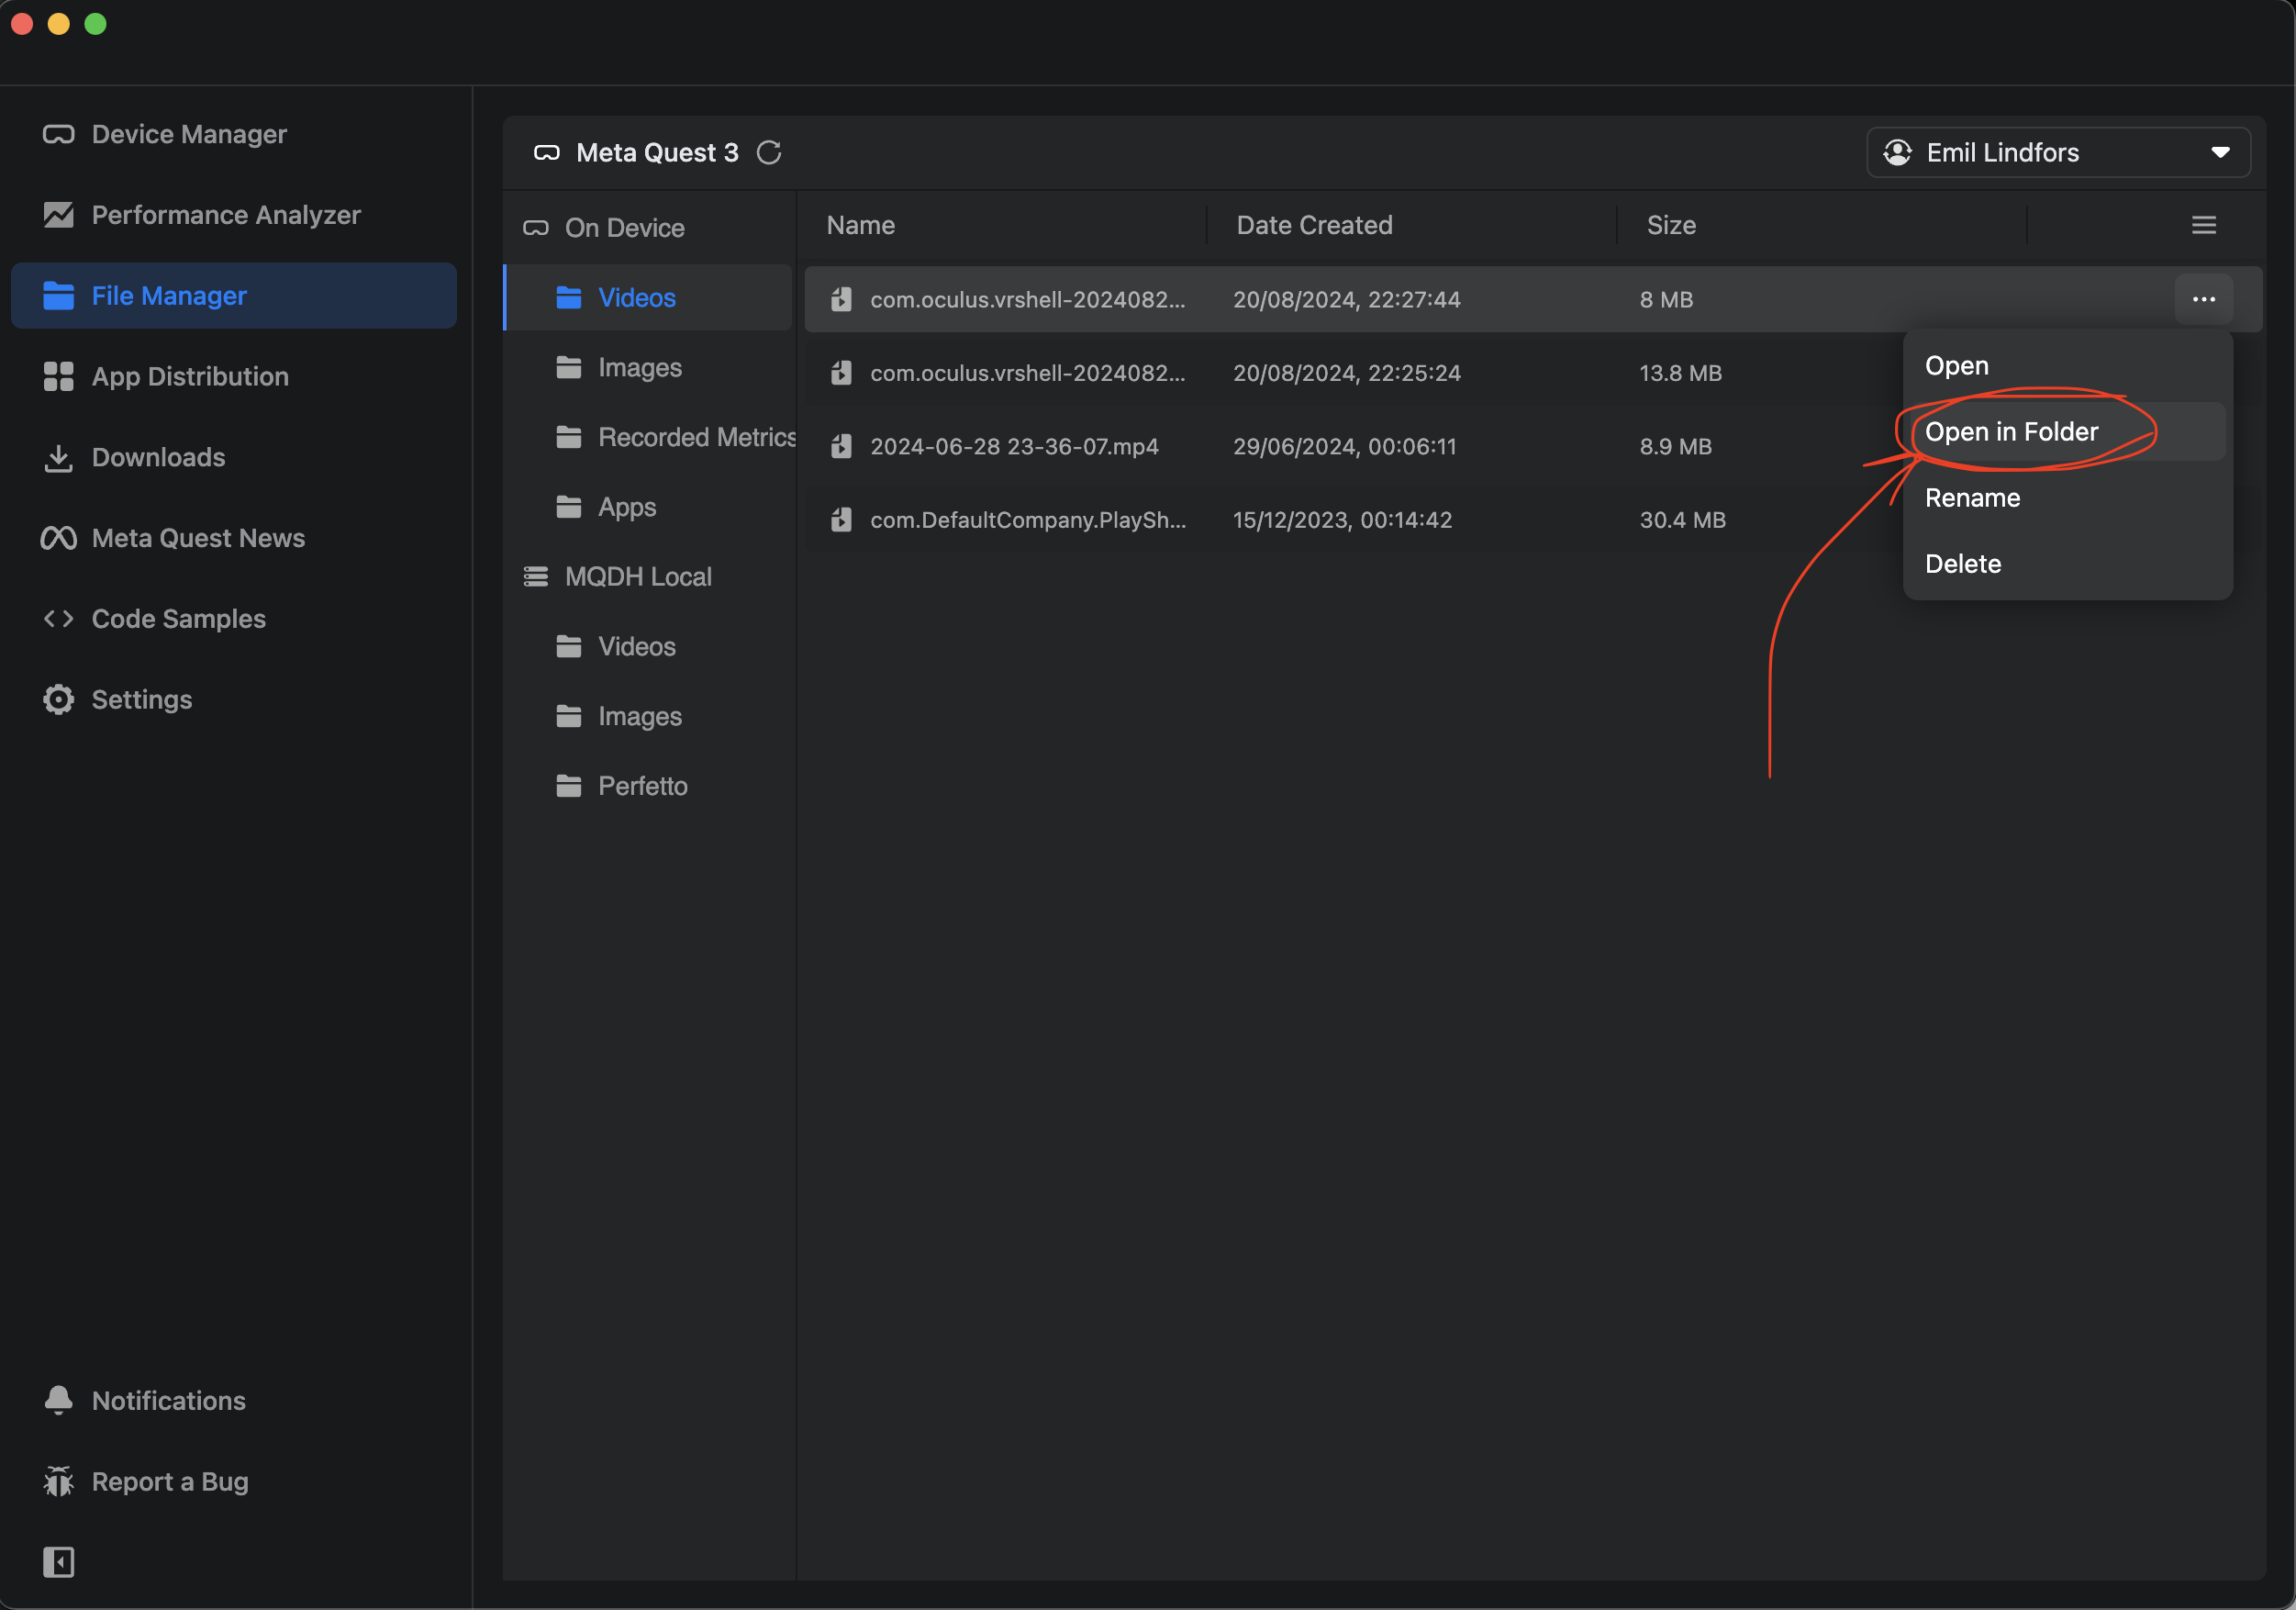Collapse the MQDH Local section
This screenshot has width=2296, height=1610.
coord(637,577)
